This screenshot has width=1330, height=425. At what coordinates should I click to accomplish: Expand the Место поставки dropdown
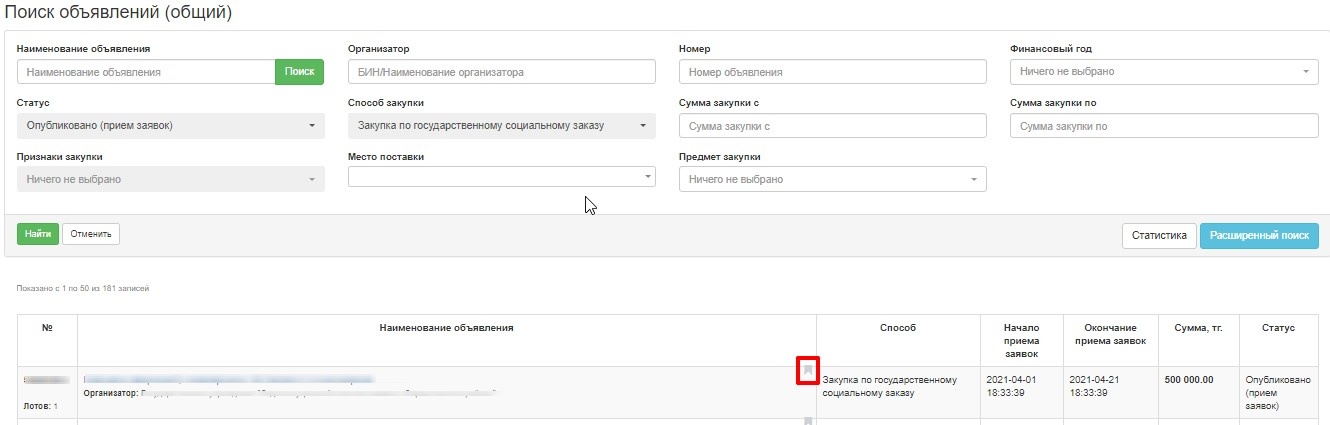(501, 176)
